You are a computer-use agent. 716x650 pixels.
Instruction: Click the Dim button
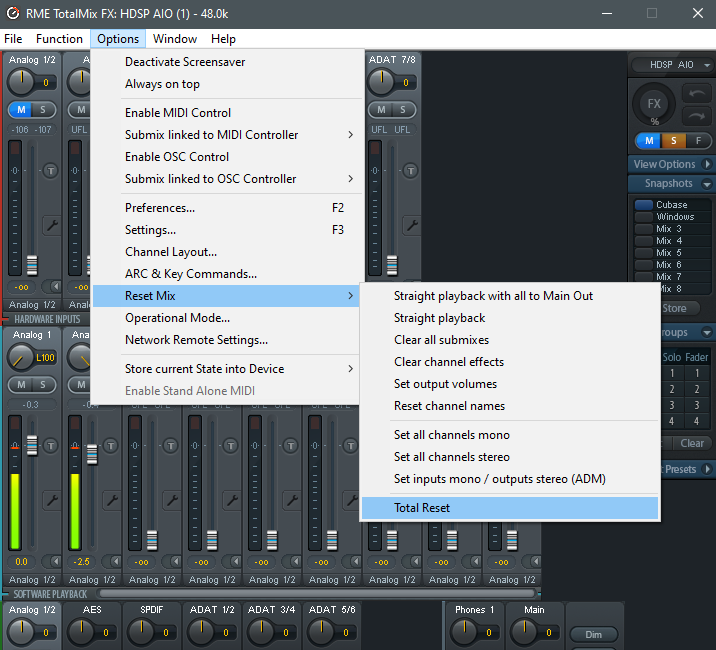pos(594,634)
